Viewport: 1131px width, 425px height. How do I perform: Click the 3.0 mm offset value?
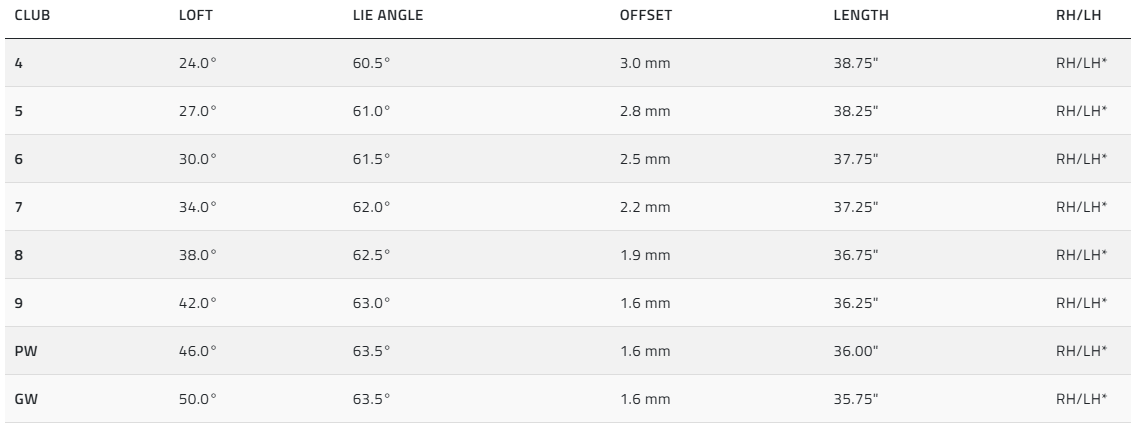tap(645, 63)
